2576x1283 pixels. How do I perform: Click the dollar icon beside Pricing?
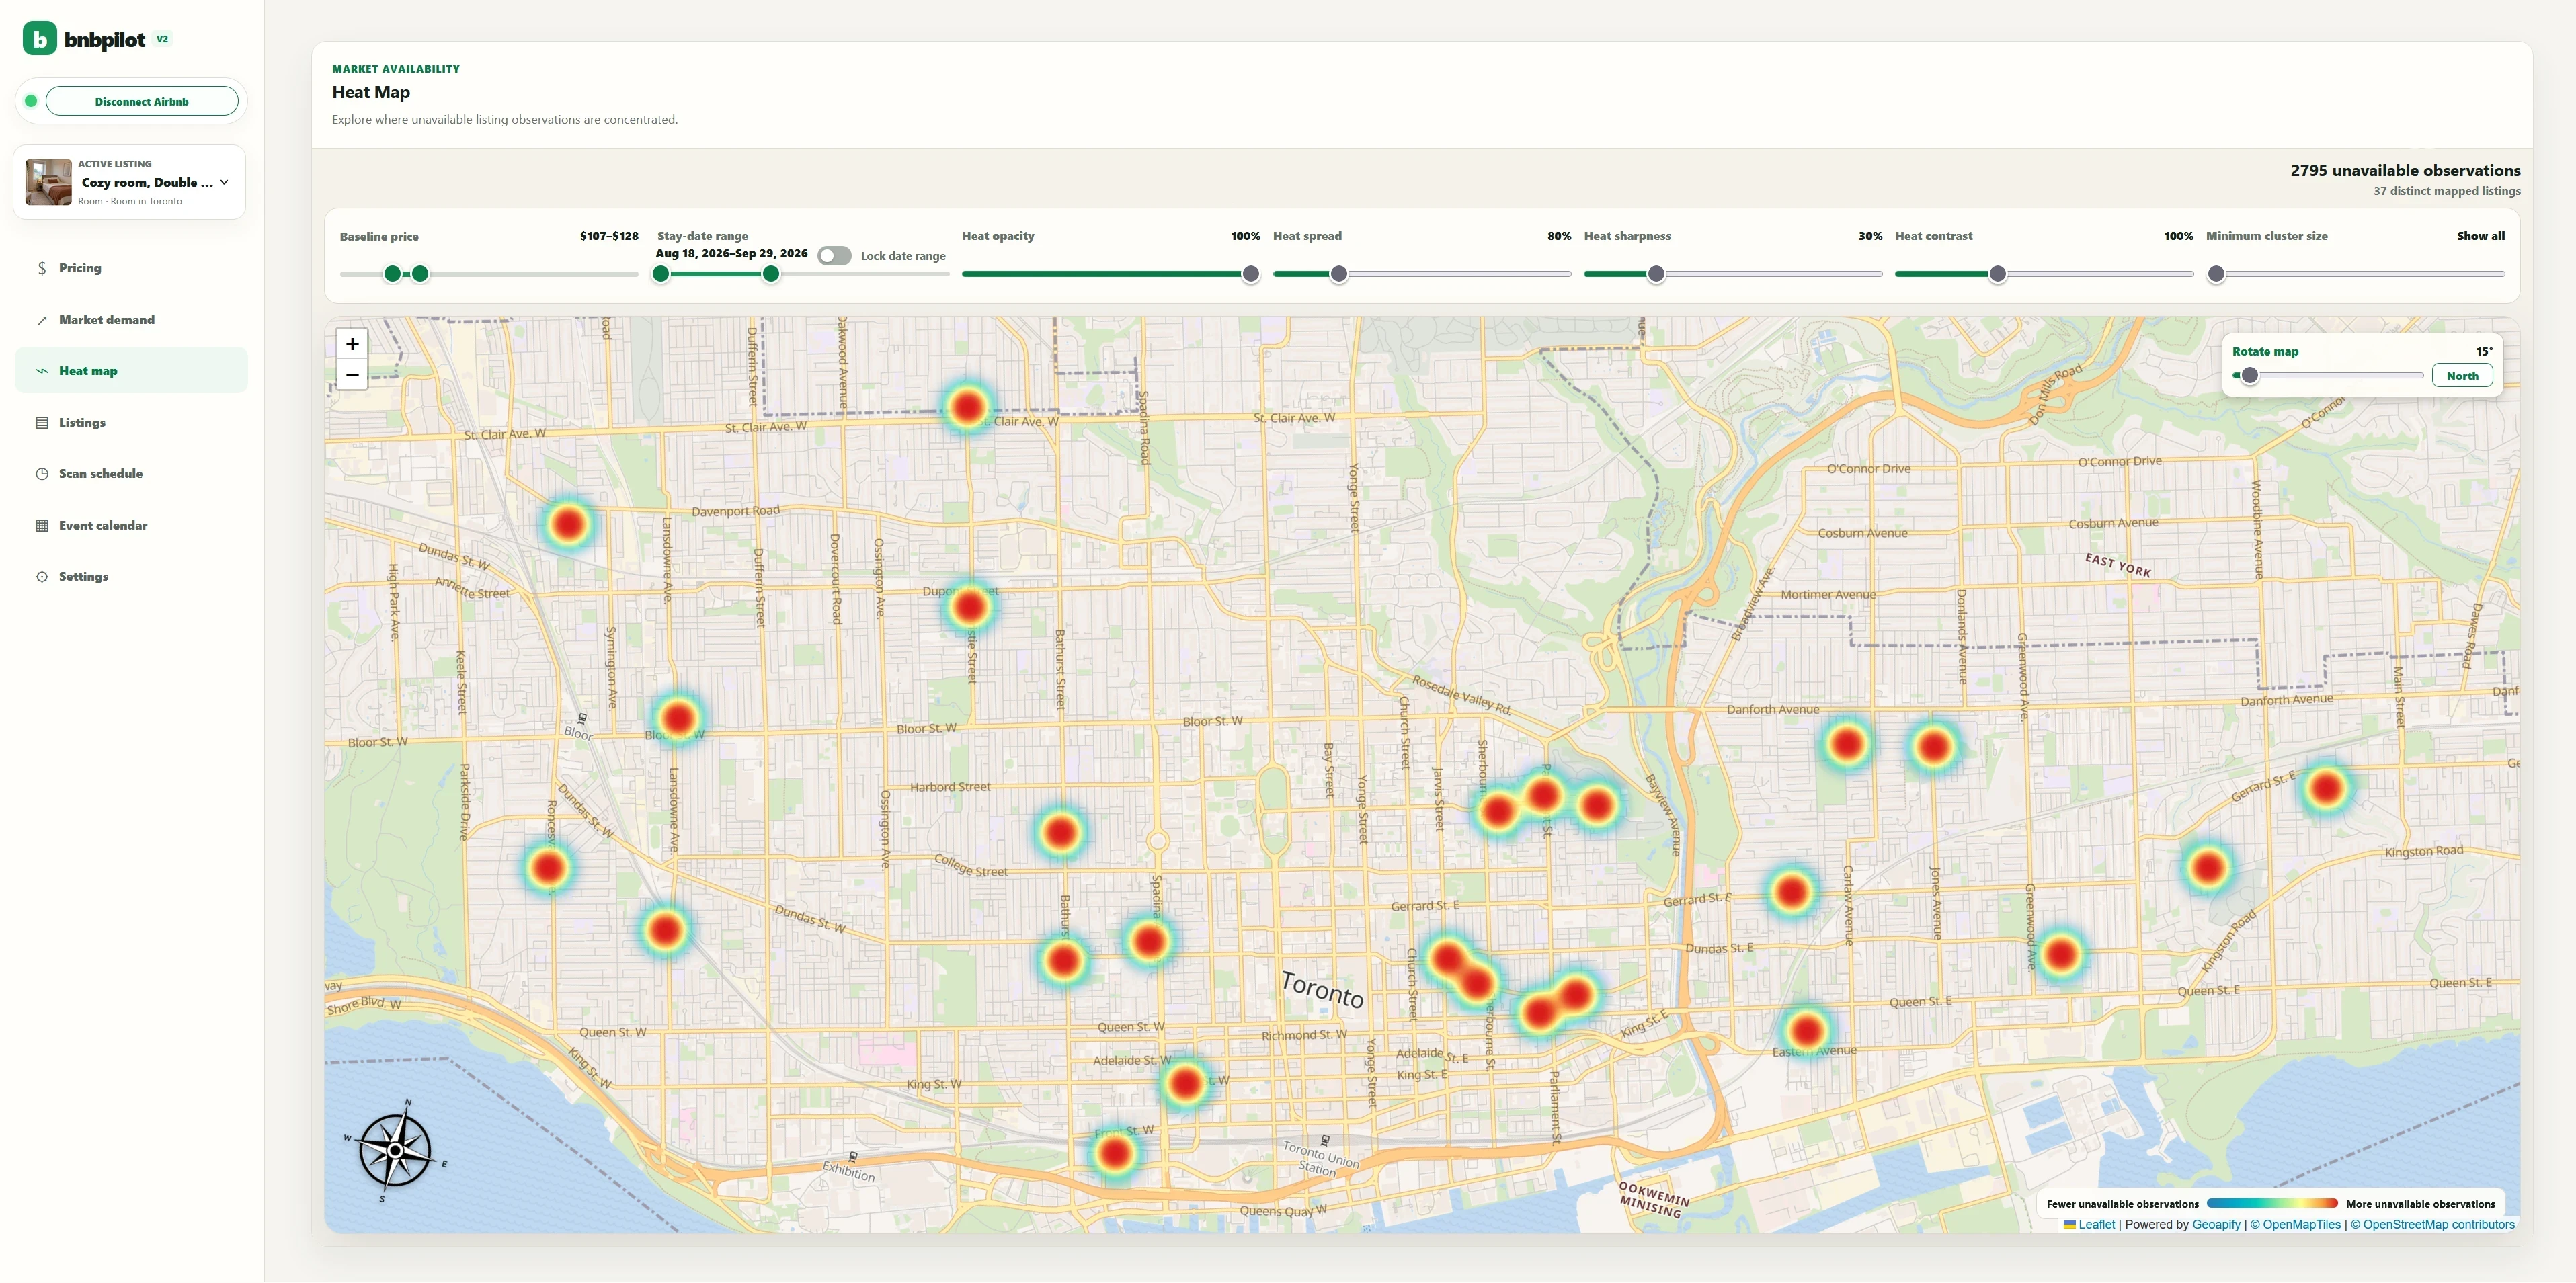click(x=42, y=268)
